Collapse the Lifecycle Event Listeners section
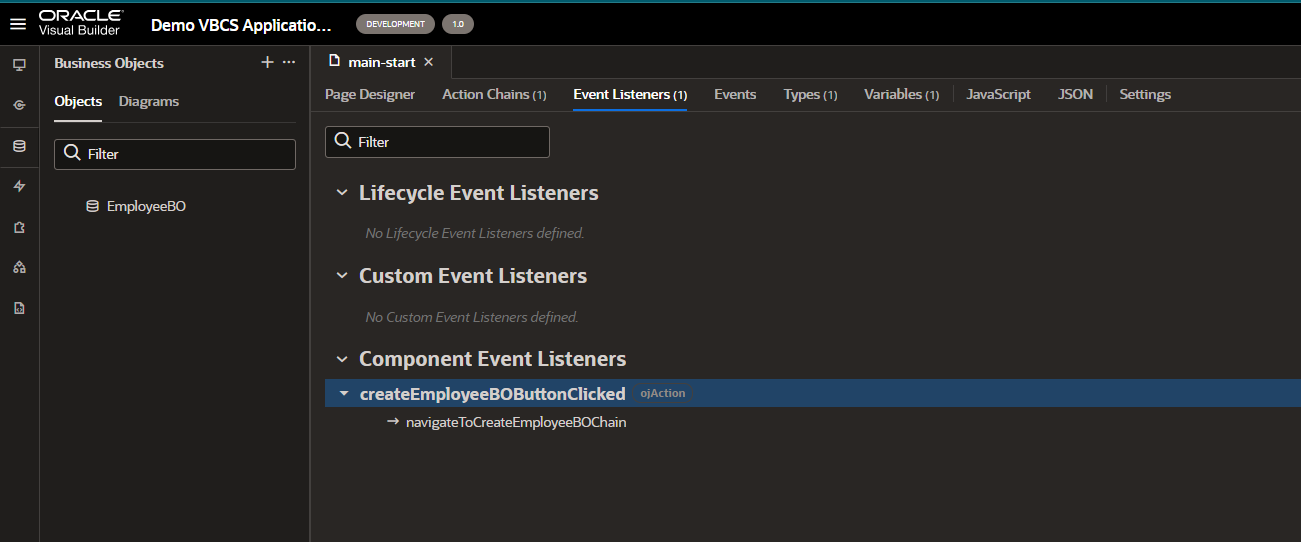 click(x=342, y=193)
